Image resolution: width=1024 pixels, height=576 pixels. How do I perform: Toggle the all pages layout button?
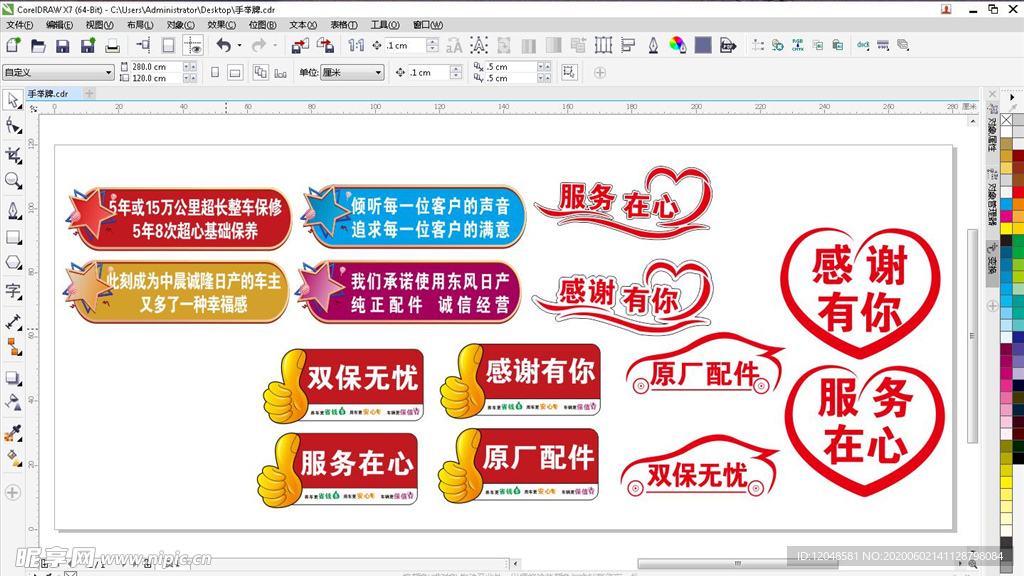point(261,72)
